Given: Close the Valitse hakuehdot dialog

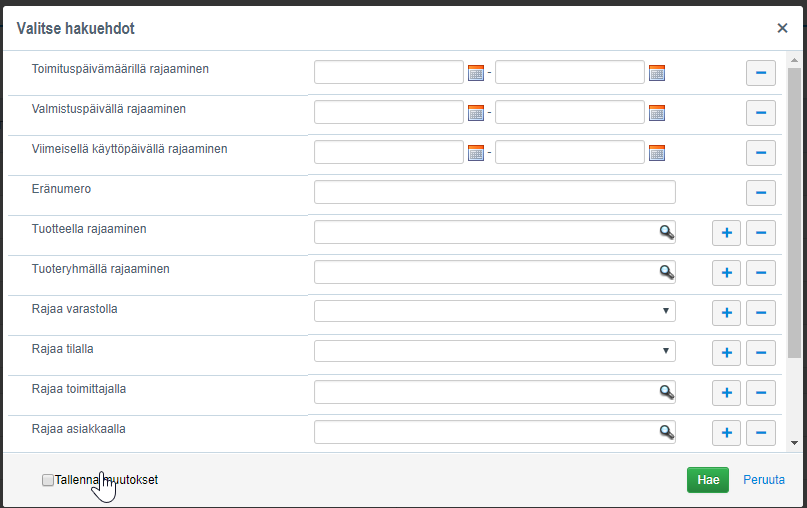Looking at the screenshot, I should 782,28.
